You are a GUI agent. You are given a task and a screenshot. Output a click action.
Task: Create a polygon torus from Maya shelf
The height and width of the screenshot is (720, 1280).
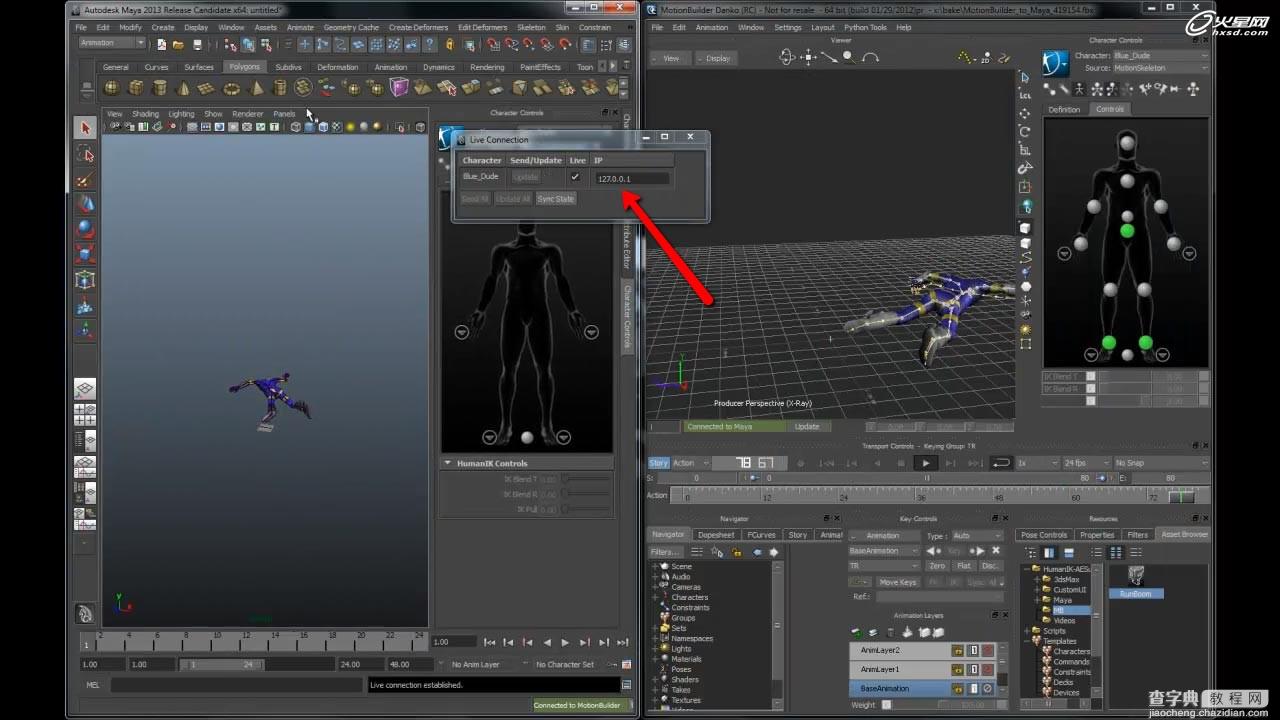pyautogui.click(x=231, y=88)
